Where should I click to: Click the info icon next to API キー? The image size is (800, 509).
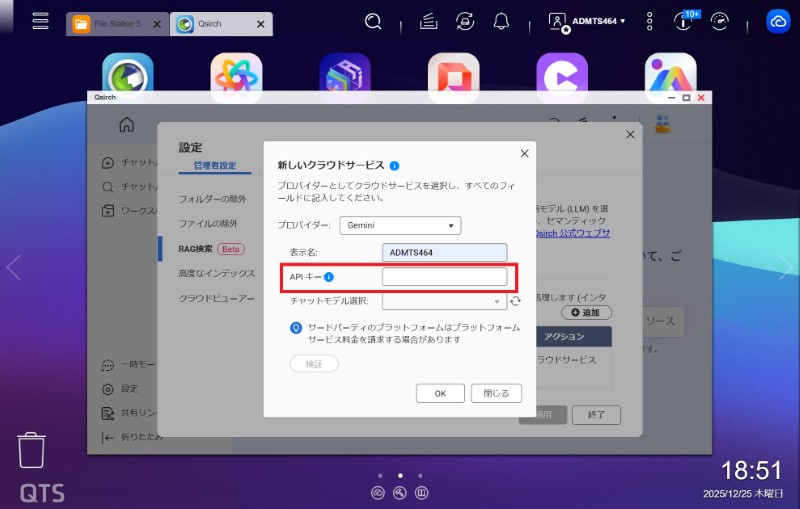pos(329,277)
